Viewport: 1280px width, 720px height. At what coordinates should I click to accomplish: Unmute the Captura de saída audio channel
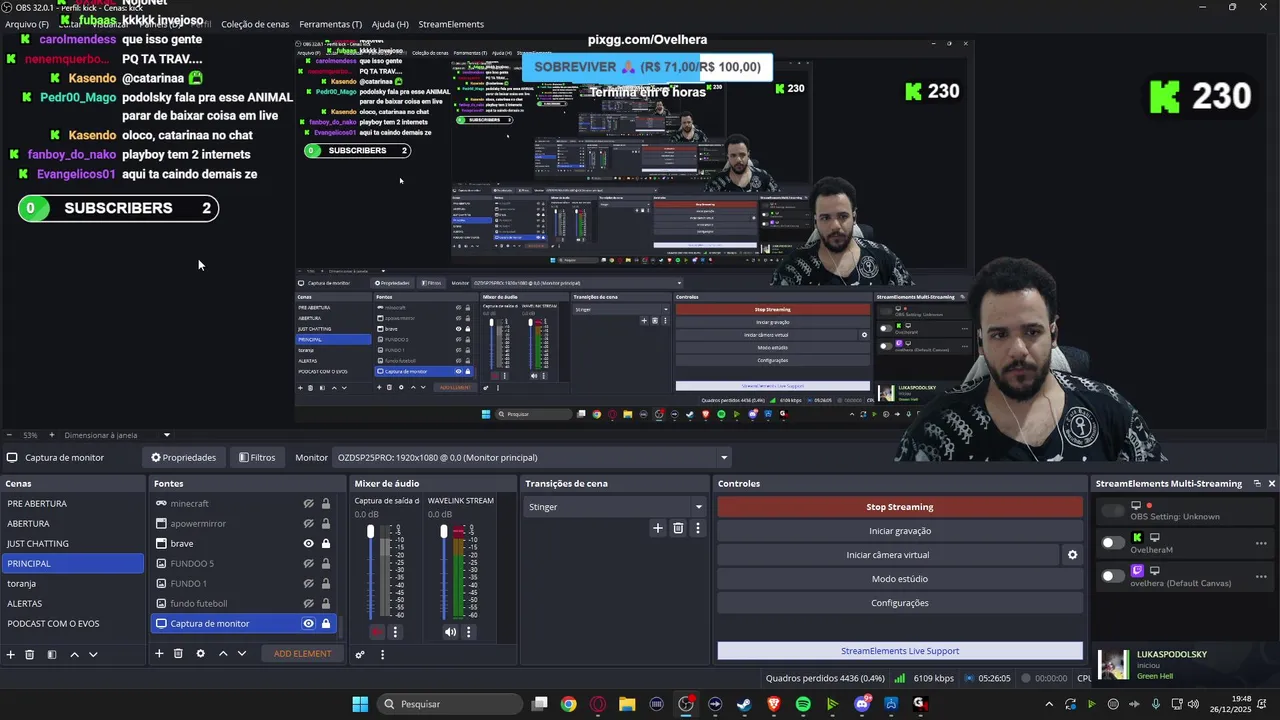pos(377,632)
